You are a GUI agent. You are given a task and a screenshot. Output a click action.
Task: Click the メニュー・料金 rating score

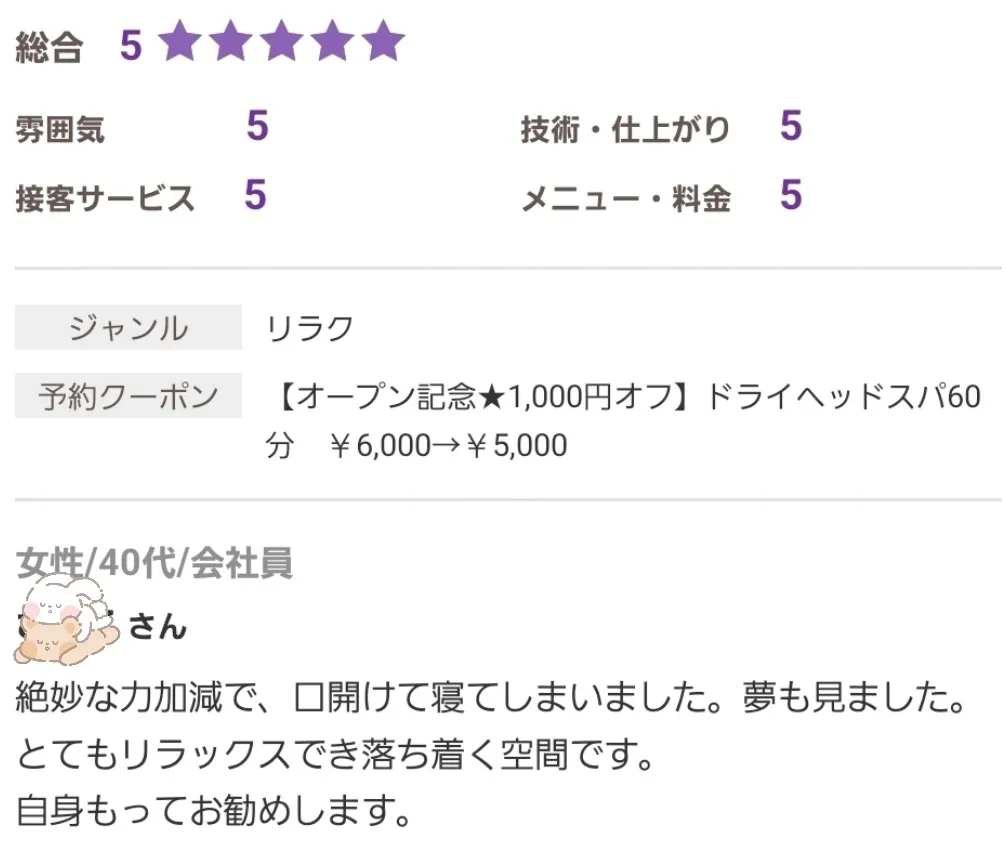pos(791,194)
